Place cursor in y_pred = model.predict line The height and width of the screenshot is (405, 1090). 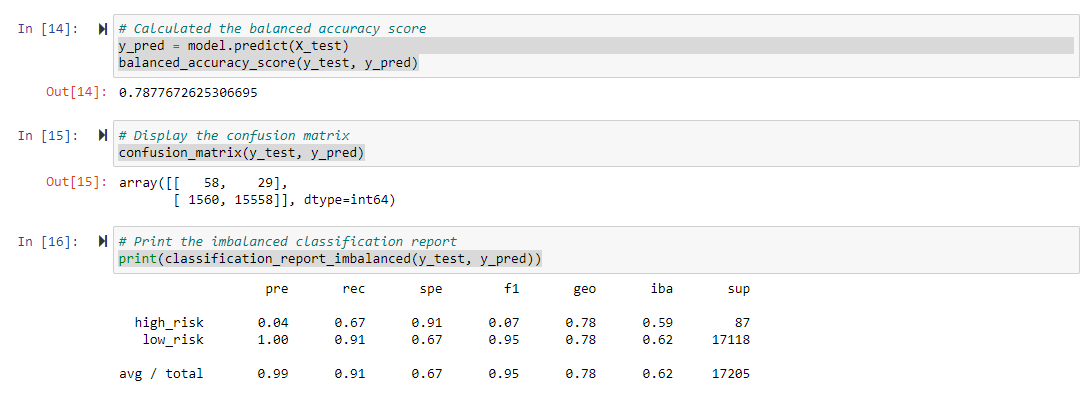pyautogui.click(x=234, y=46)
